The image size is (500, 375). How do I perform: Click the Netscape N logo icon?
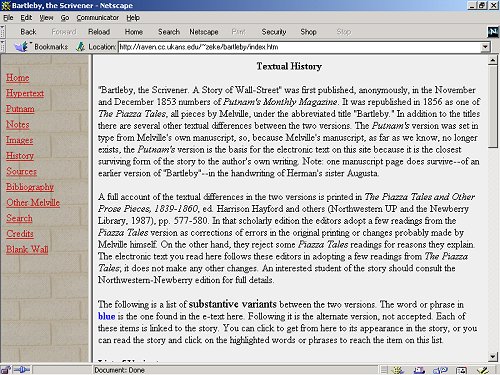(x=493, y=32)
